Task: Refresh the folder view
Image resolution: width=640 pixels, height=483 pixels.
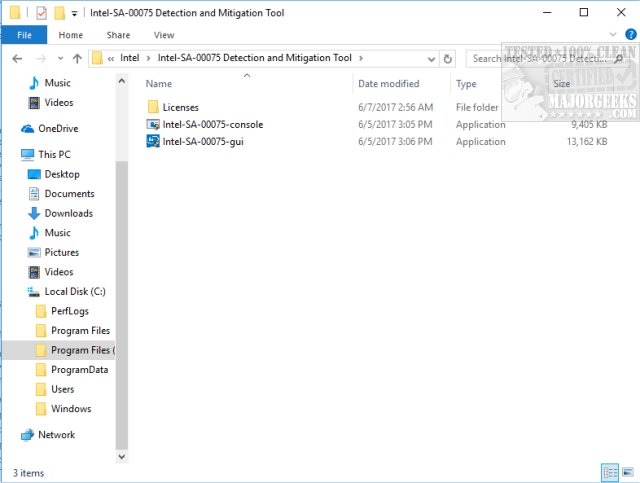Action: click(x=448, y=59)
